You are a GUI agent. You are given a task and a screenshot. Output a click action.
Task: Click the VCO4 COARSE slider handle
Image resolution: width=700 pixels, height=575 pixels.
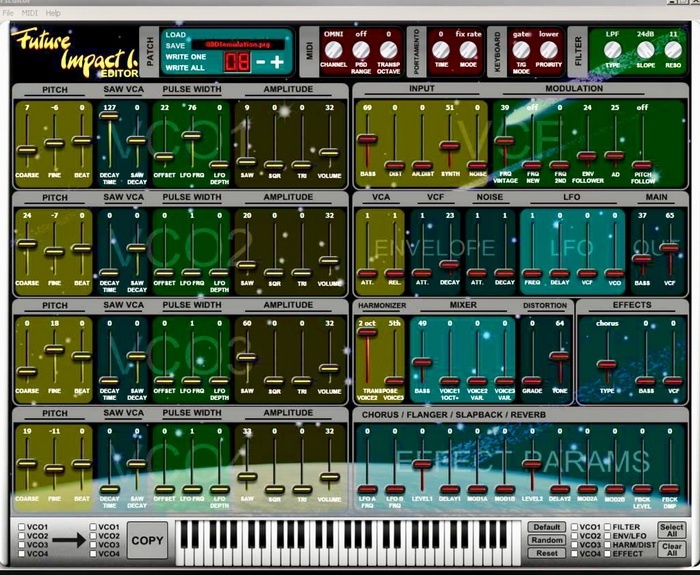[x=27, y=463]
